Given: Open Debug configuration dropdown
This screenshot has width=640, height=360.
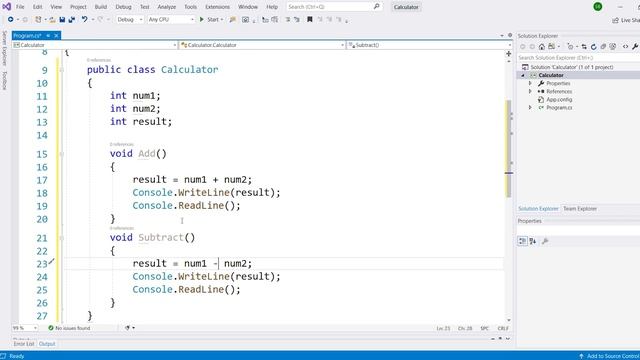Looking at the screenshot, I should tap(130, 19).
